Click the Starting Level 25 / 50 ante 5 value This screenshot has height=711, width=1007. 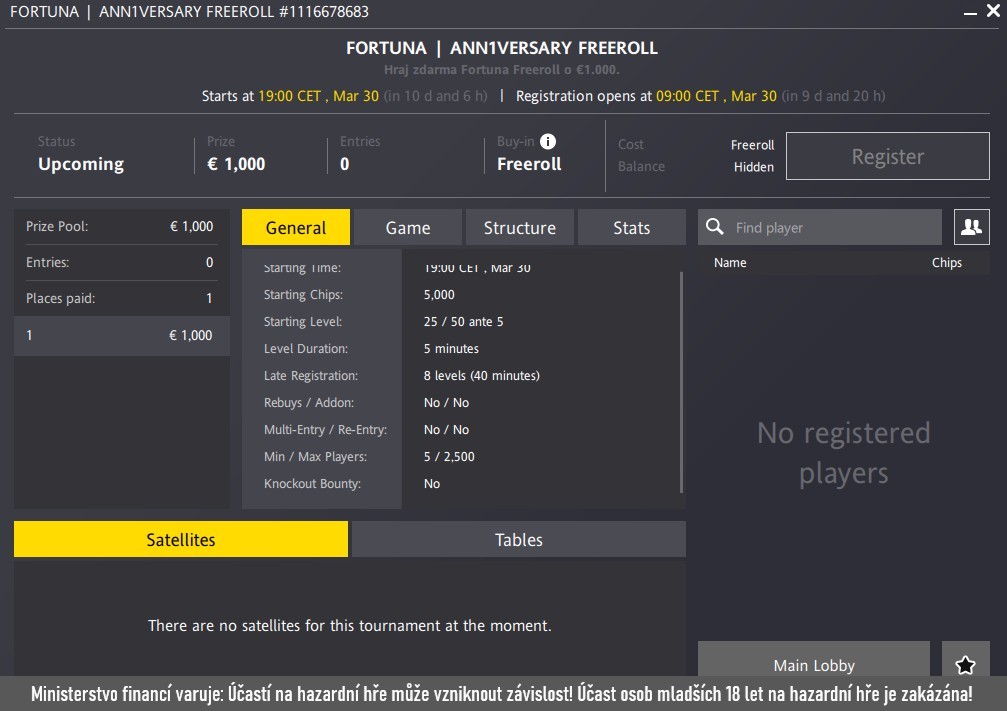click(464, 322)
